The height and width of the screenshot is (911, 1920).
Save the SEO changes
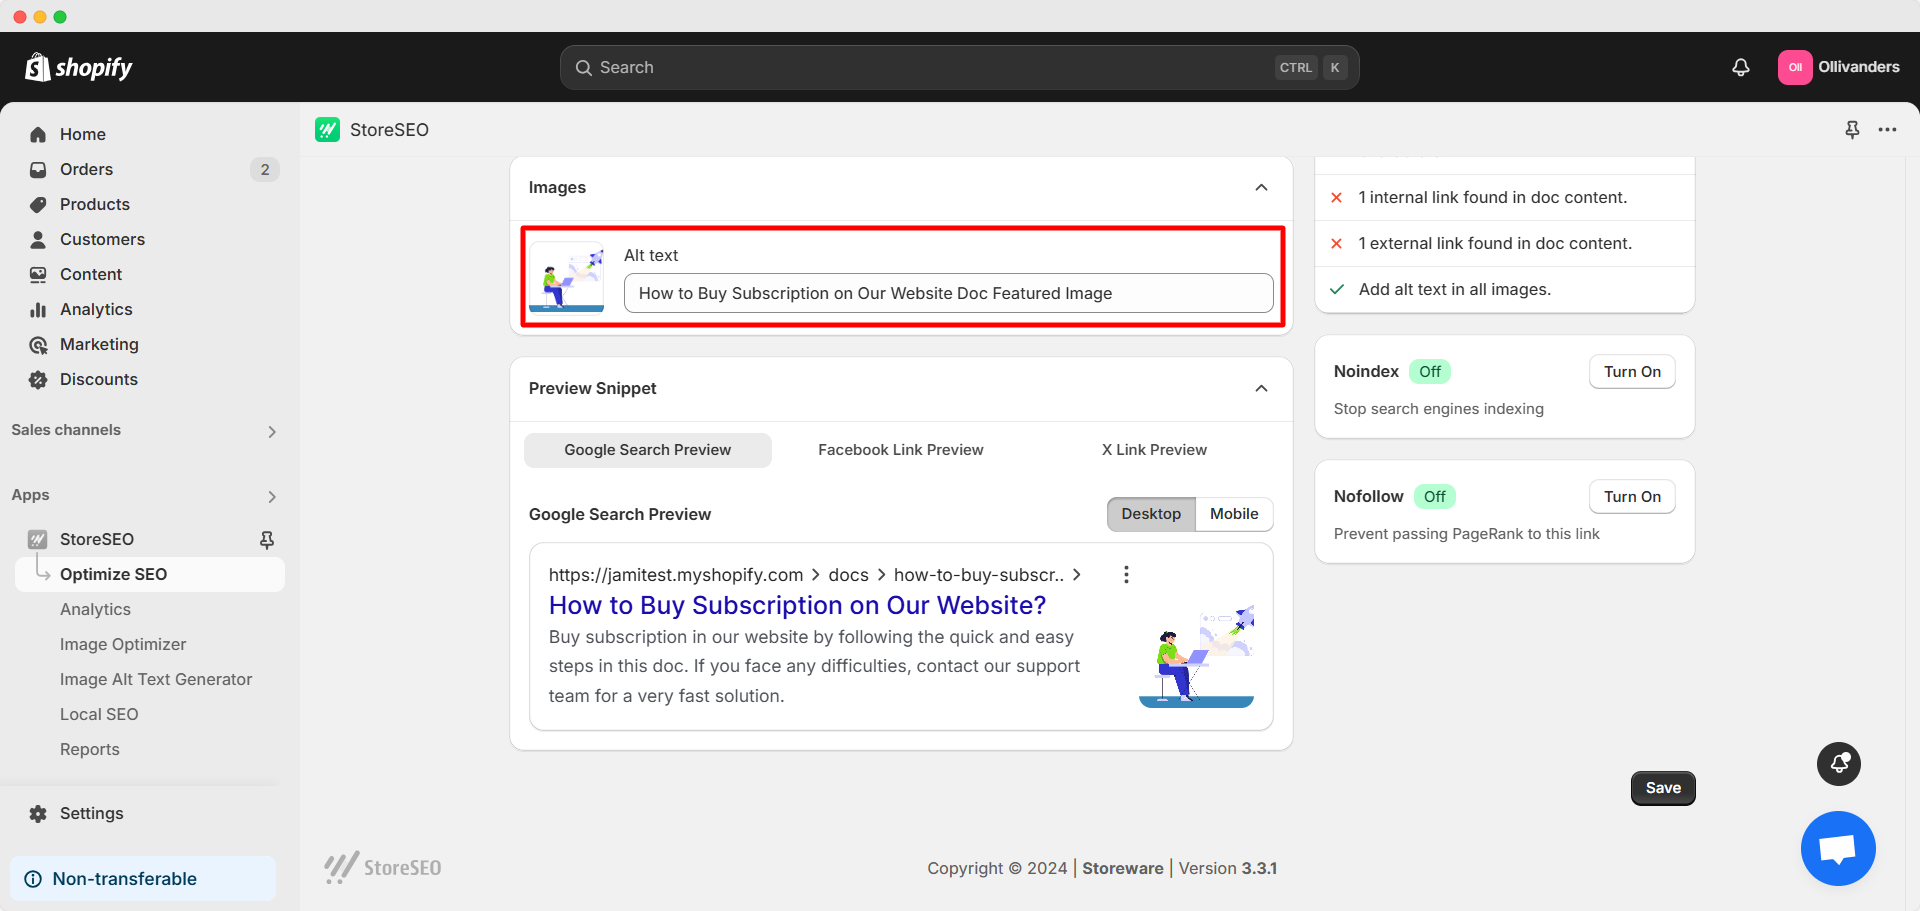click(x=1662, y=788)
